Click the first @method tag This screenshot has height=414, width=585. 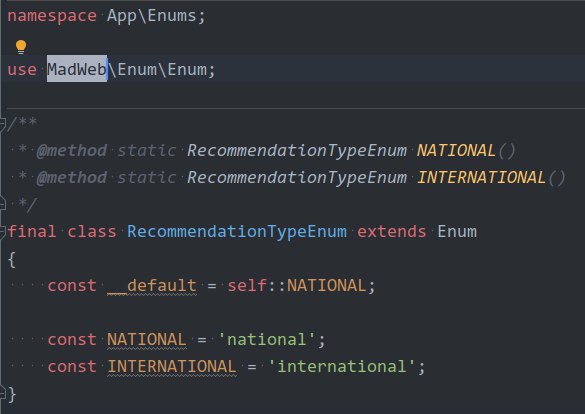pyautogui.click(x=72, y=151)
